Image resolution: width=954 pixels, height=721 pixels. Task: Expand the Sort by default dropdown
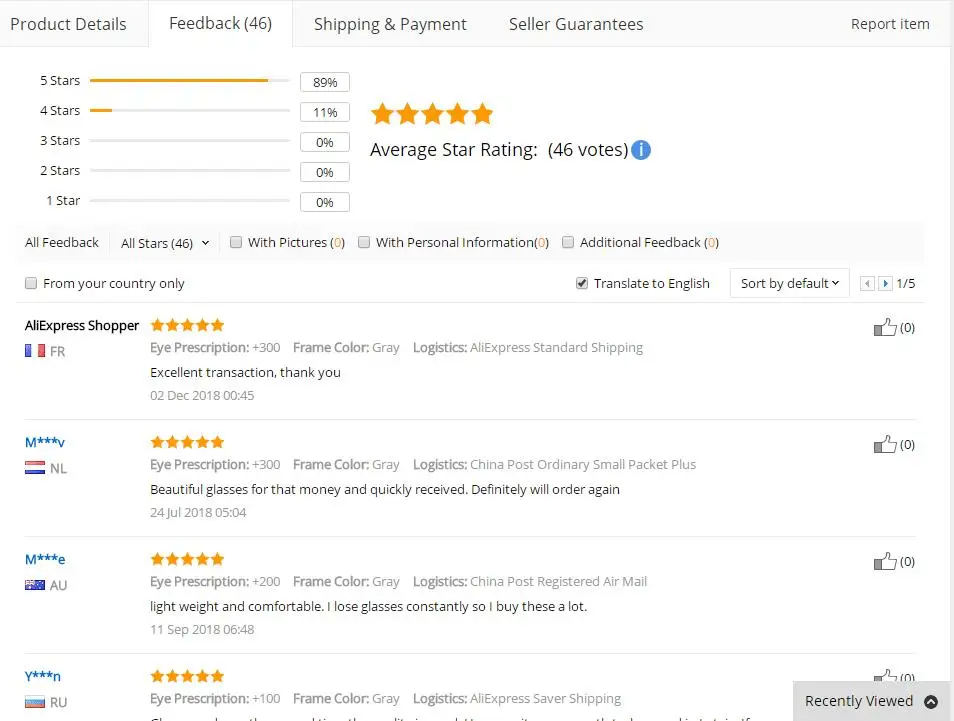coord(790,284)
